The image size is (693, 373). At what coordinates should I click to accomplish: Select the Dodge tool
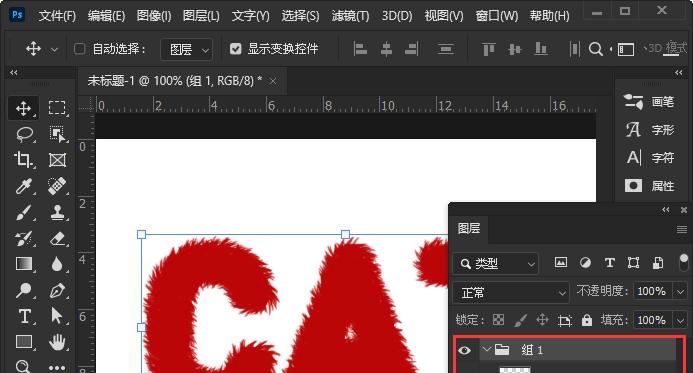coord(24,290)
